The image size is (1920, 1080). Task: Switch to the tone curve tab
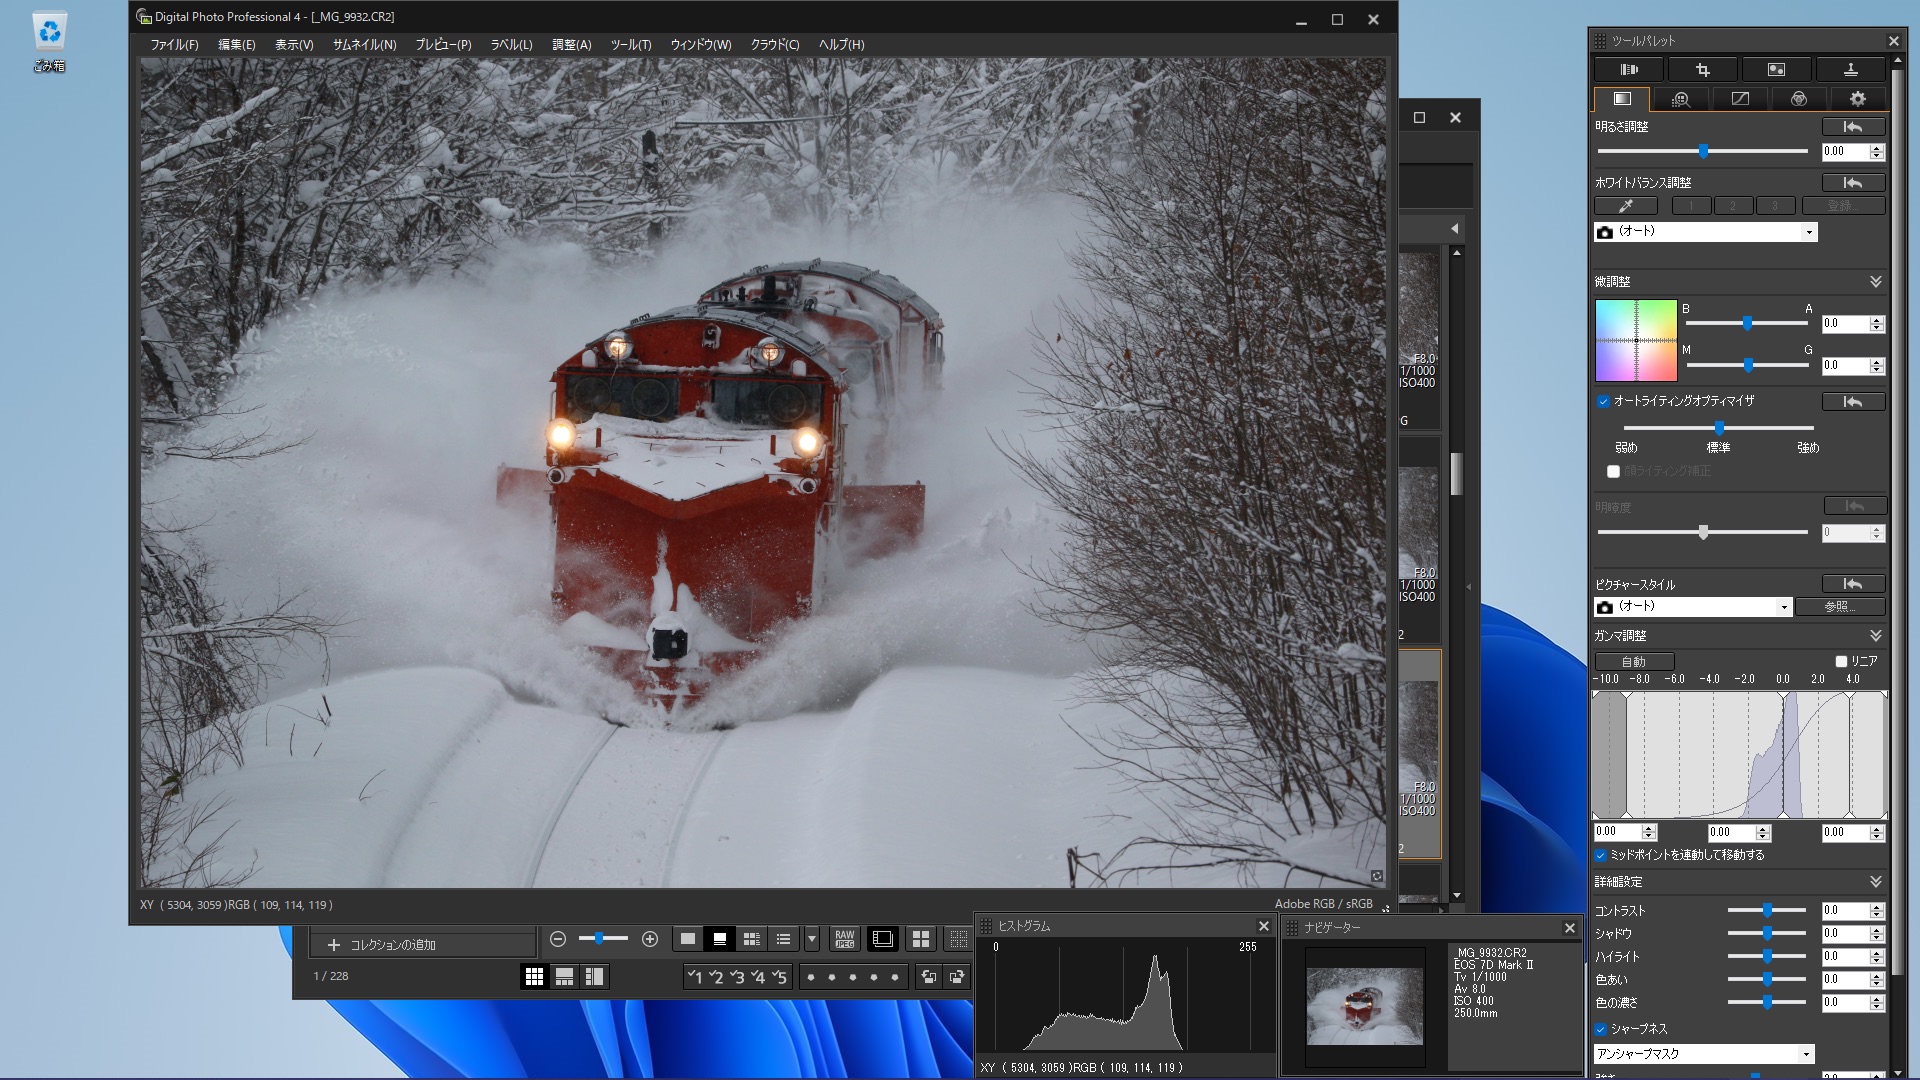[x=1740, y=99]
